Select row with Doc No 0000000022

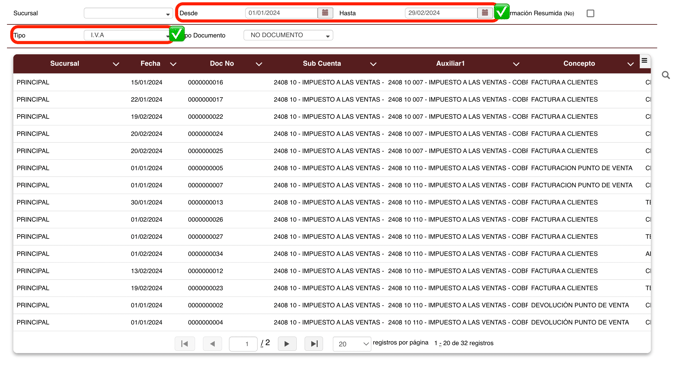(332, 117)
